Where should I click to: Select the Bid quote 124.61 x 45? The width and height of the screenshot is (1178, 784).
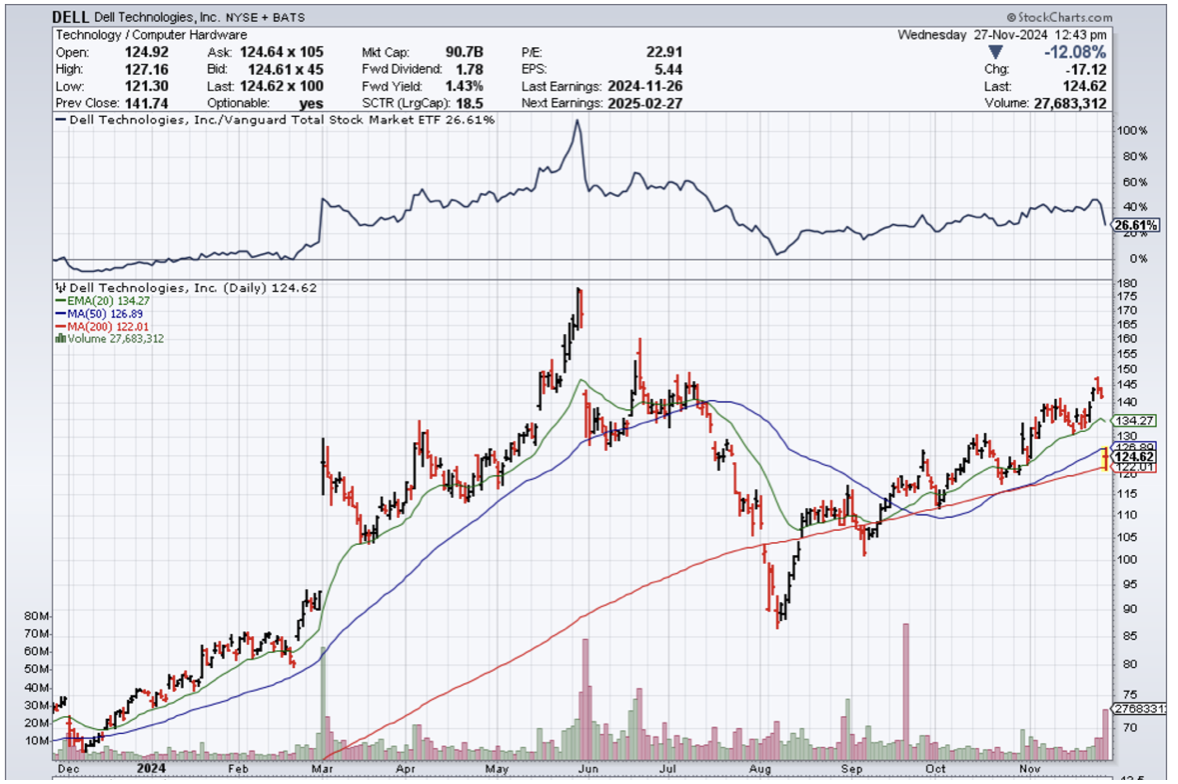(x=286, y=70)
